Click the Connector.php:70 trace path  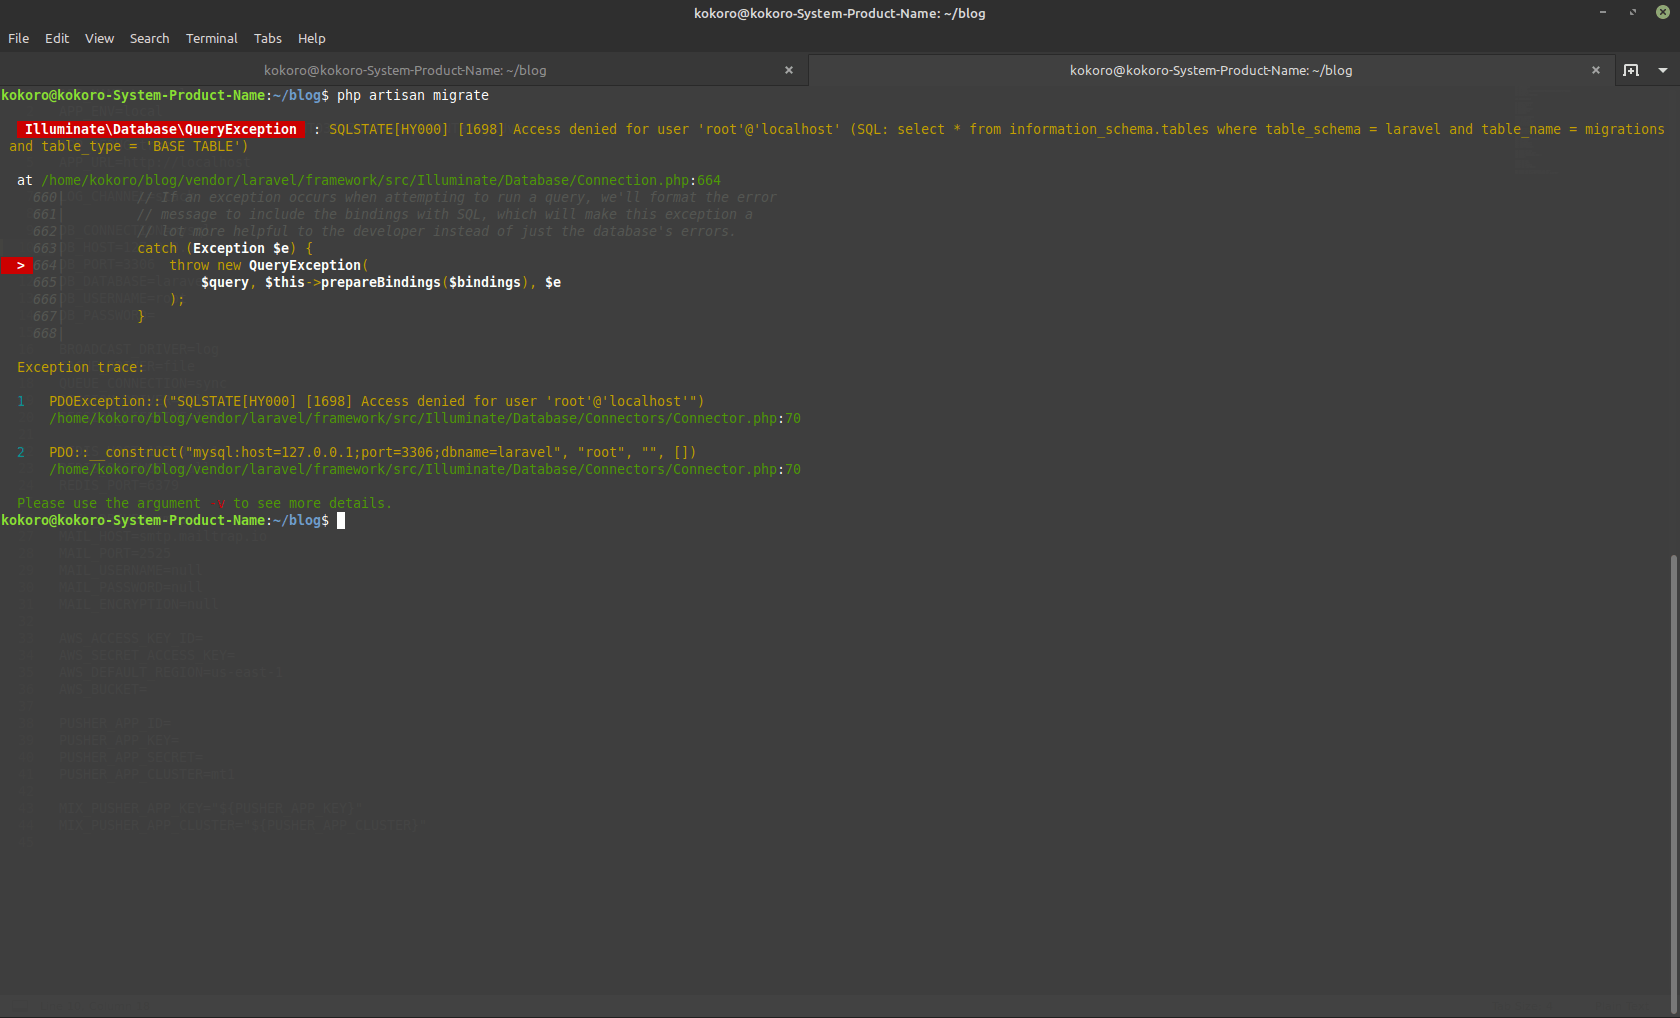[424, 418]
